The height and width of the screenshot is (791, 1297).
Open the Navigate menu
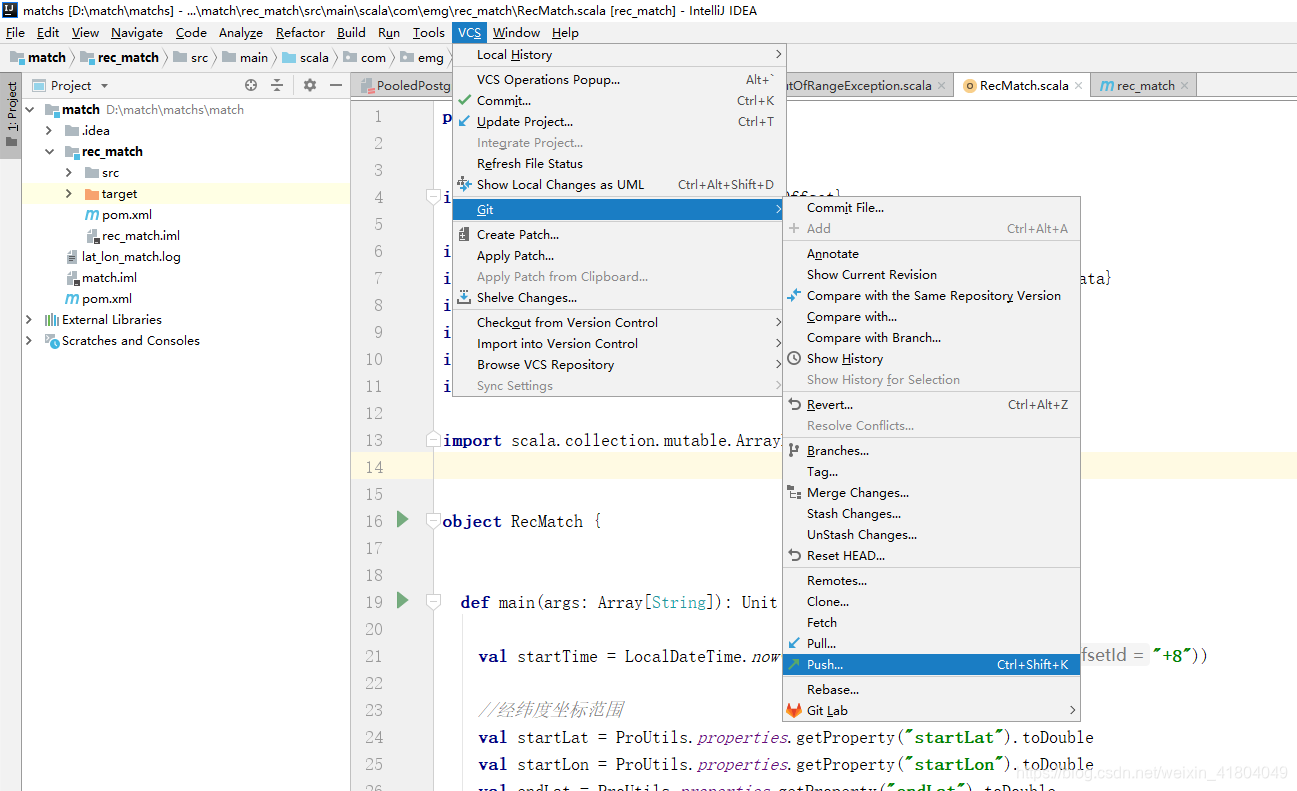[x=137, y=32]
